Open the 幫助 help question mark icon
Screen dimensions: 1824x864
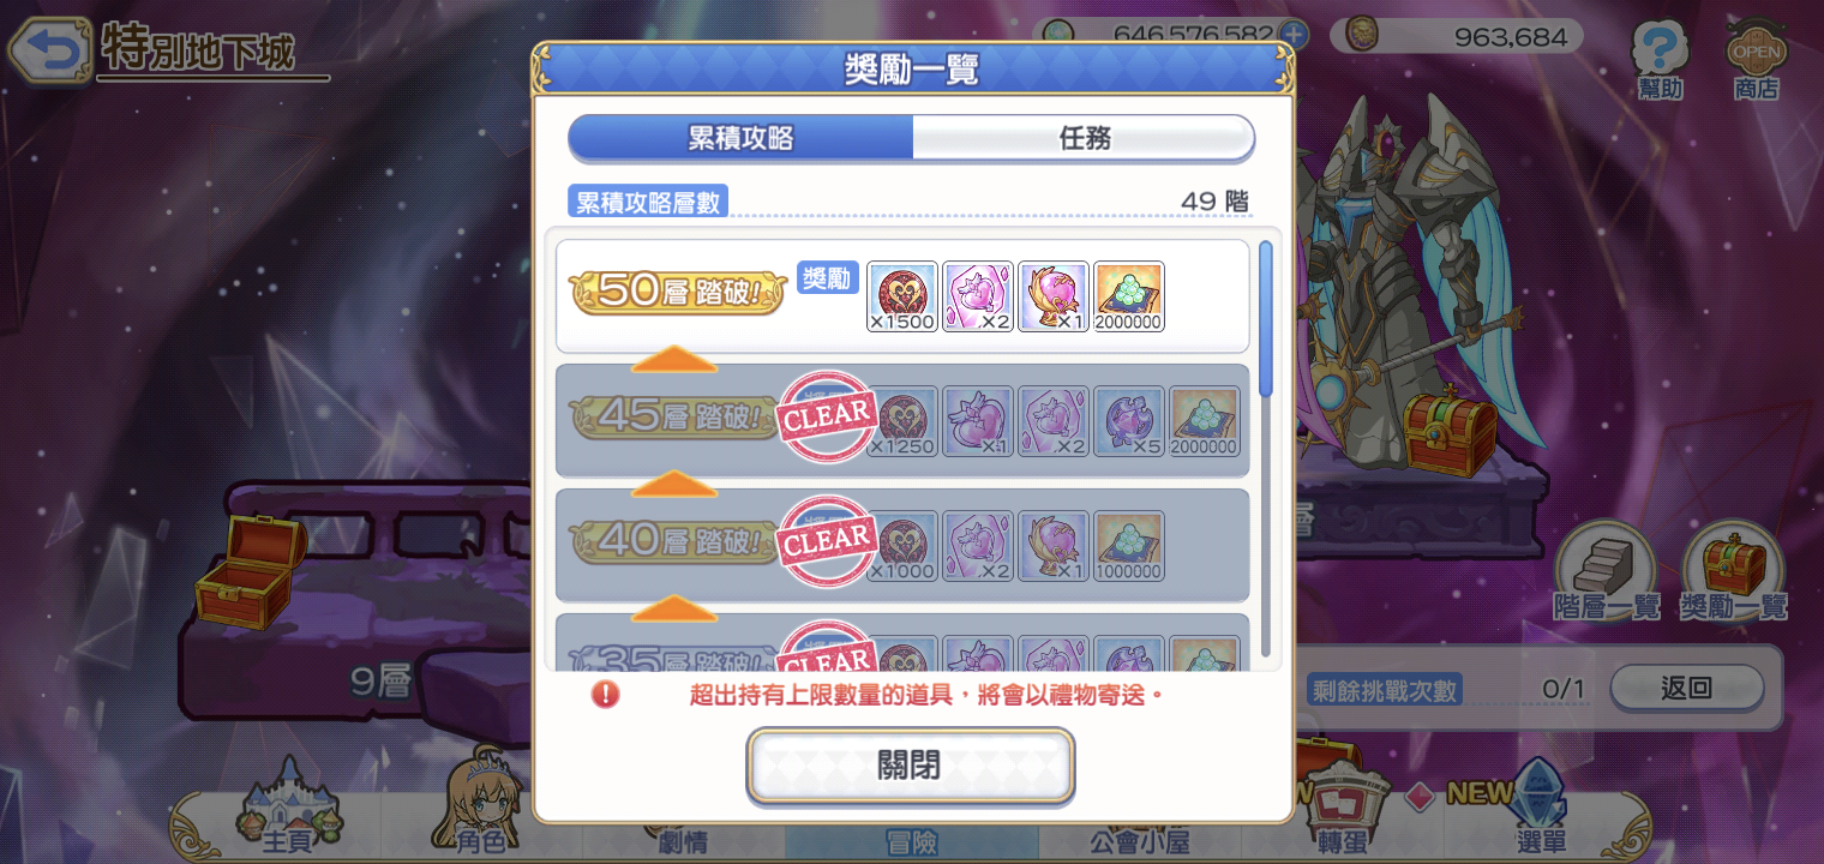click(1659, 59)
